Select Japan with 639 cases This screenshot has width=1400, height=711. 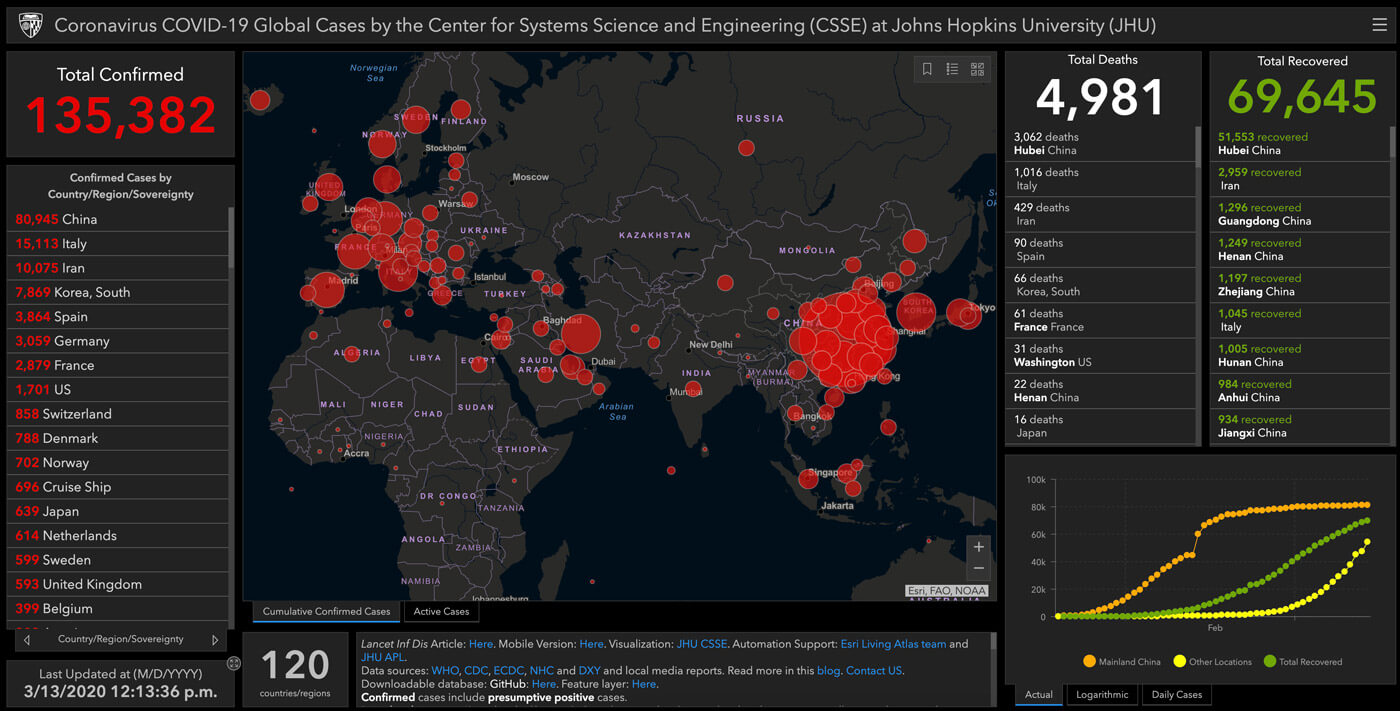120,511
